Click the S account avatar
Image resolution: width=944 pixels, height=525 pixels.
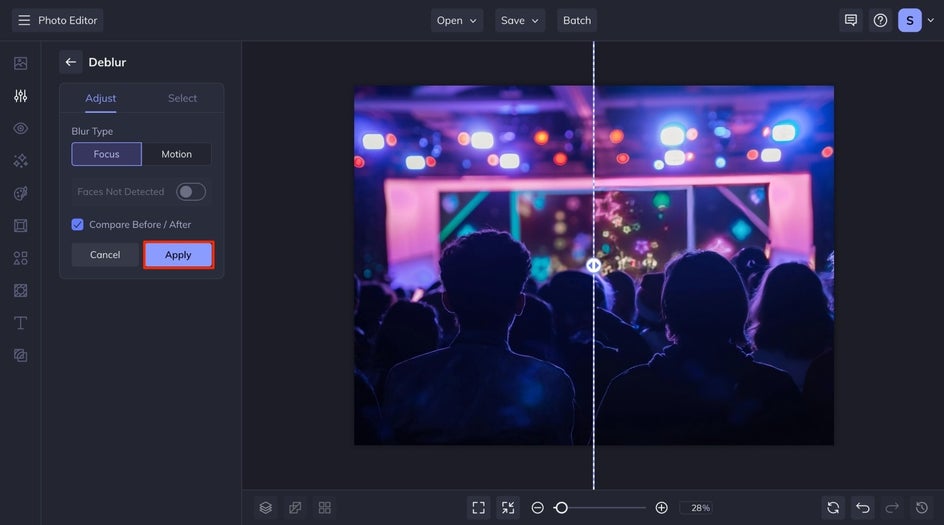910,20
